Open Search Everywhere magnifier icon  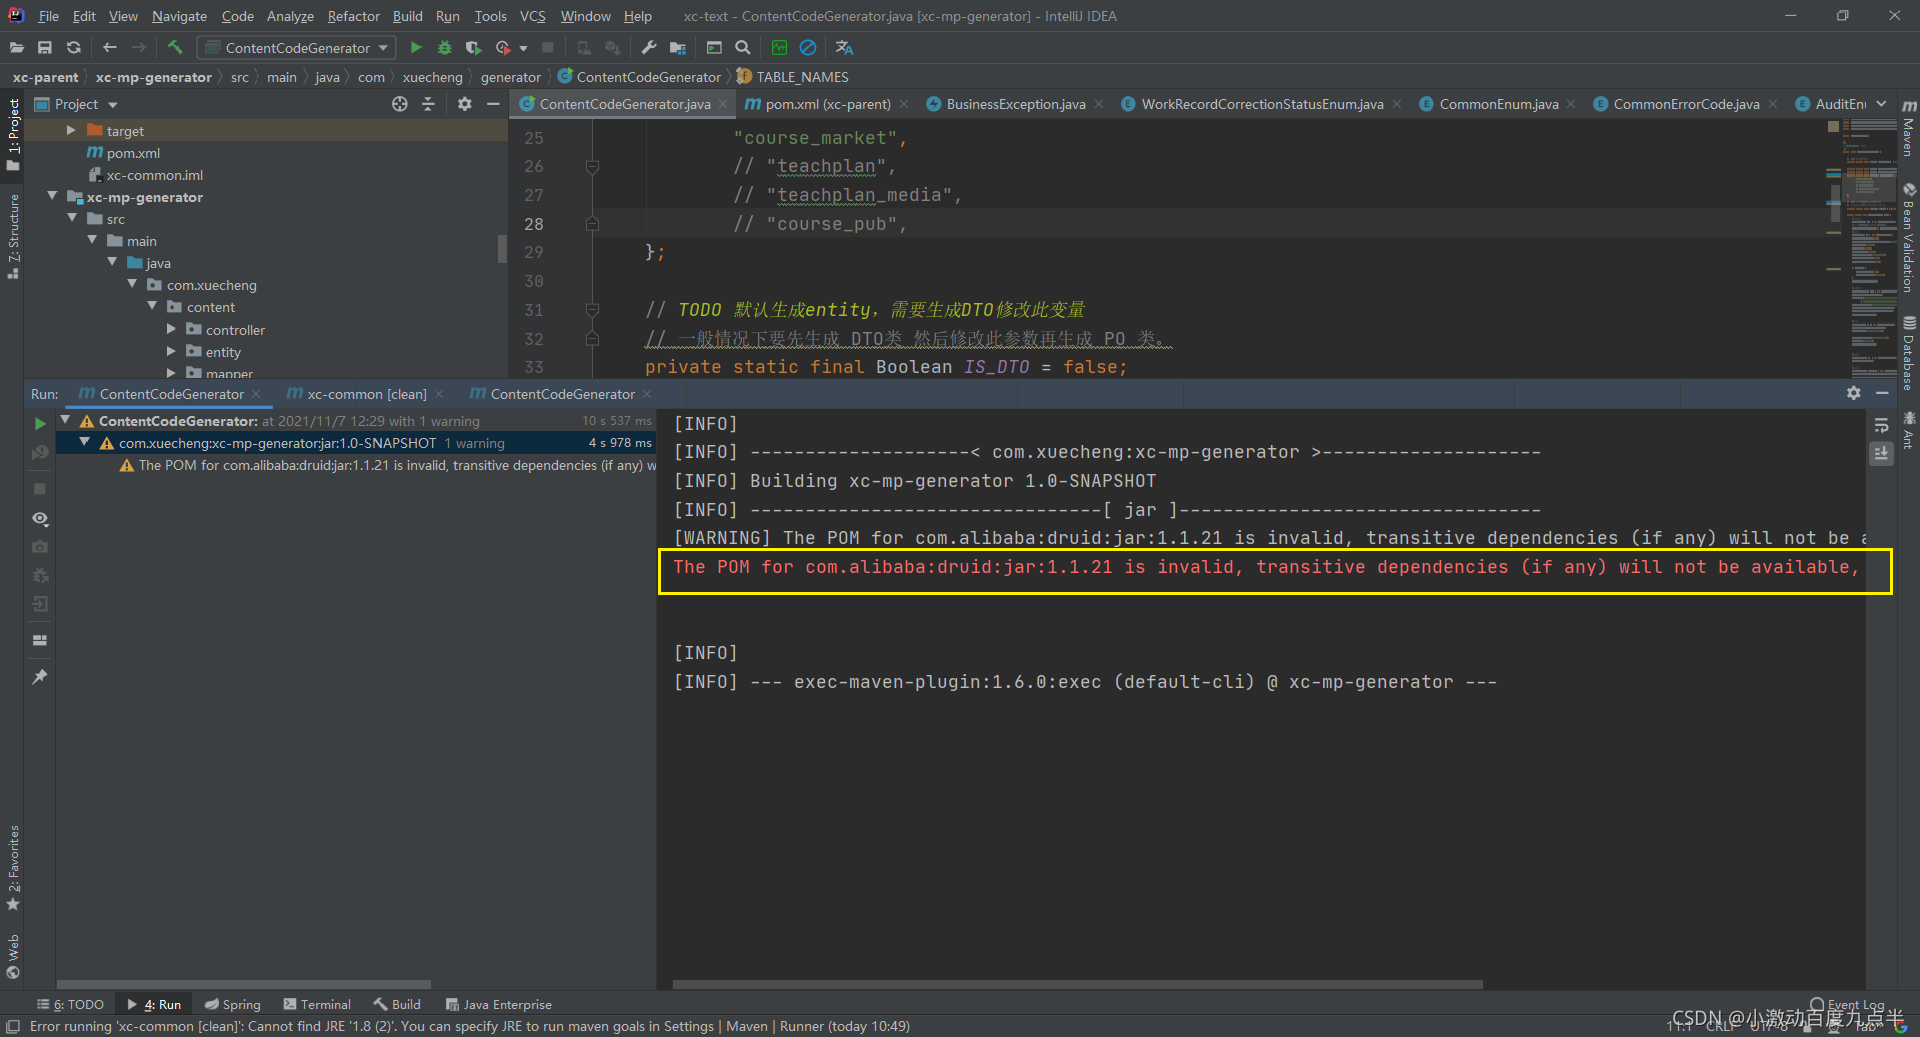point(743,47)
